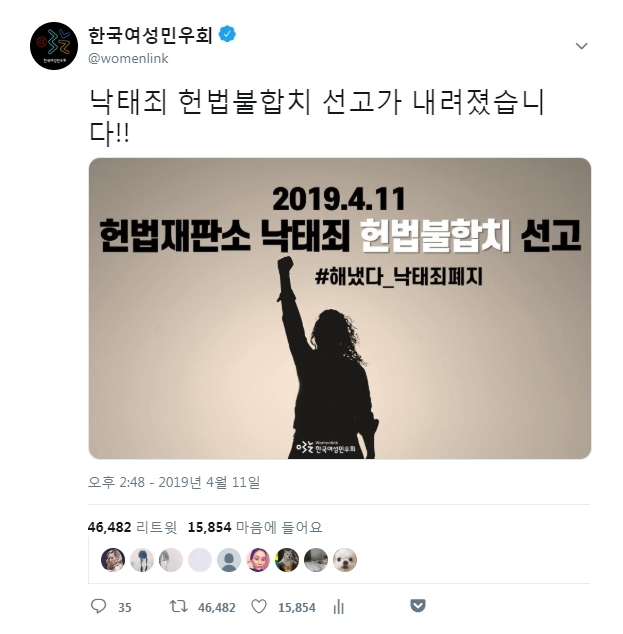This screenshot has height=634, width=623.
Task: Open the tweet options chevron menu
Action: [x=581, y=46]
